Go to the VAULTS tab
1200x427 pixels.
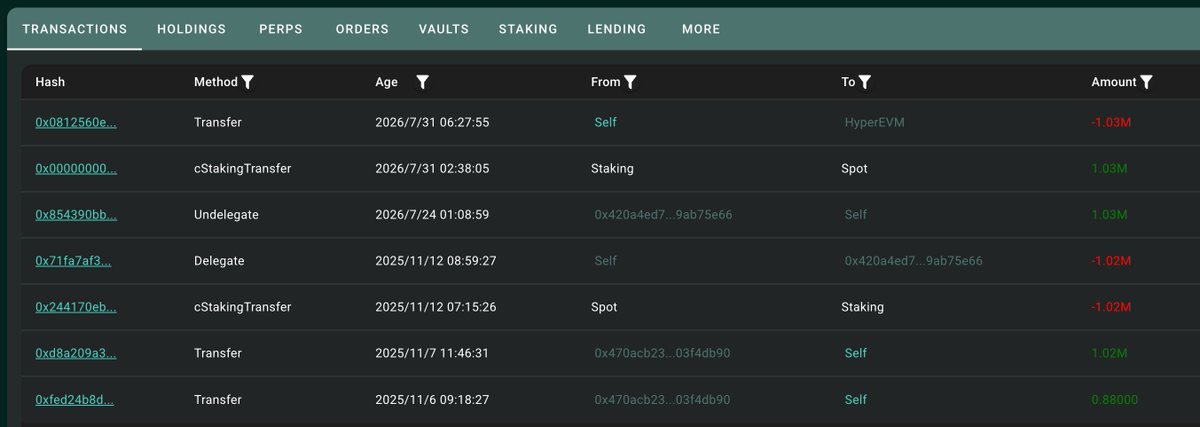[444, 29]
